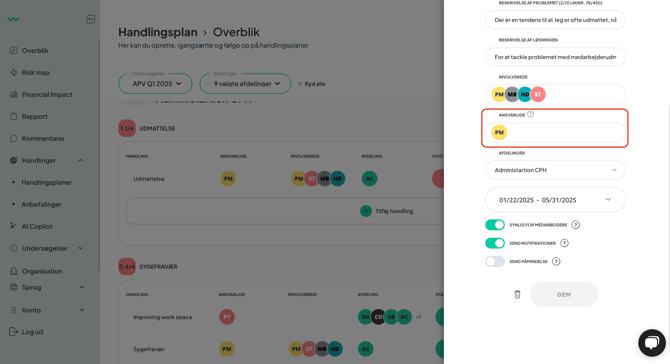Collapse the sidebar with the top toggle icon
This screenshot has height=364, width=670.
pos(91,19)
